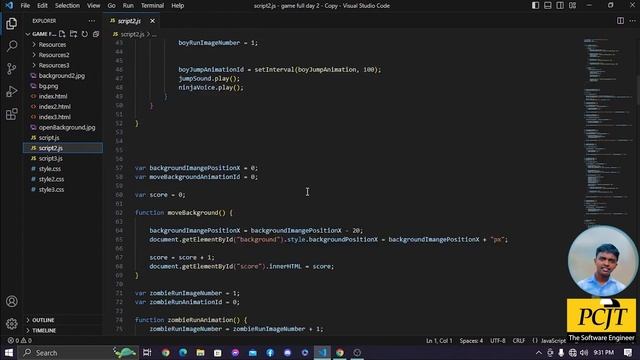Open the Explorer view in activity bar
Image resolution: width=640 pixels, height=360 pixels.
point(11,23)
